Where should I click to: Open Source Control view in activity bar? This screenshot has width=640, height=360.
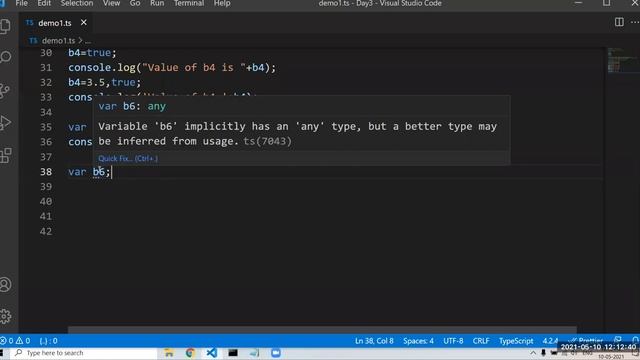(x=5, y=90)
